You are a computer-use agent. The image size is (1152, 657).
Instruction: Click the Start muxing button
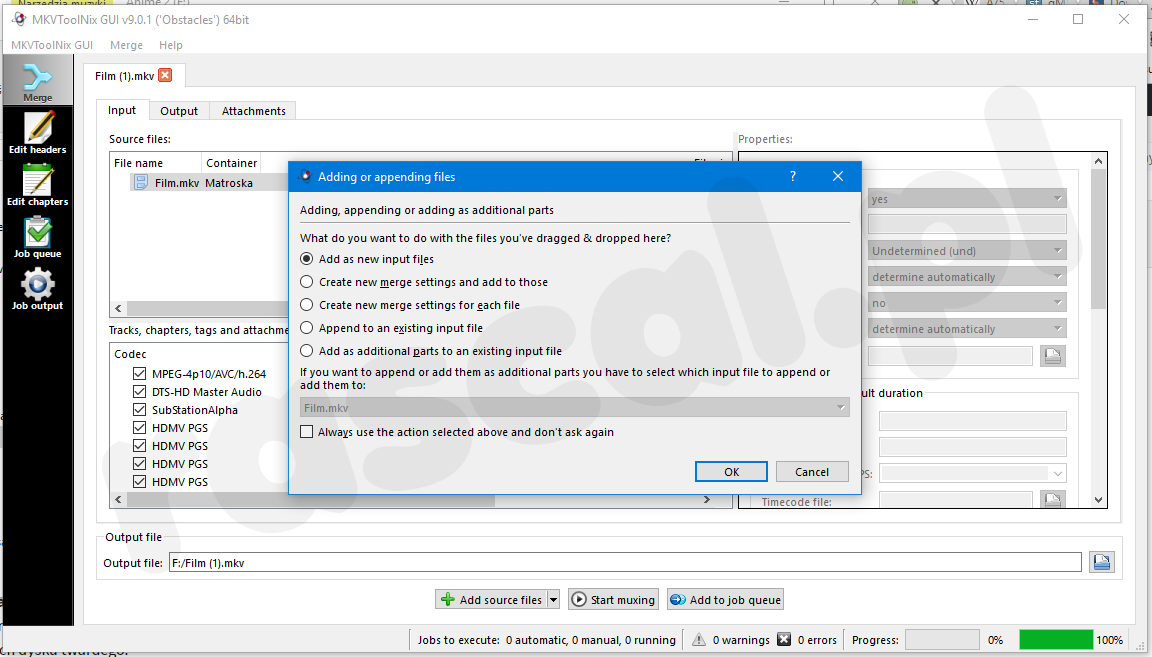612,600
